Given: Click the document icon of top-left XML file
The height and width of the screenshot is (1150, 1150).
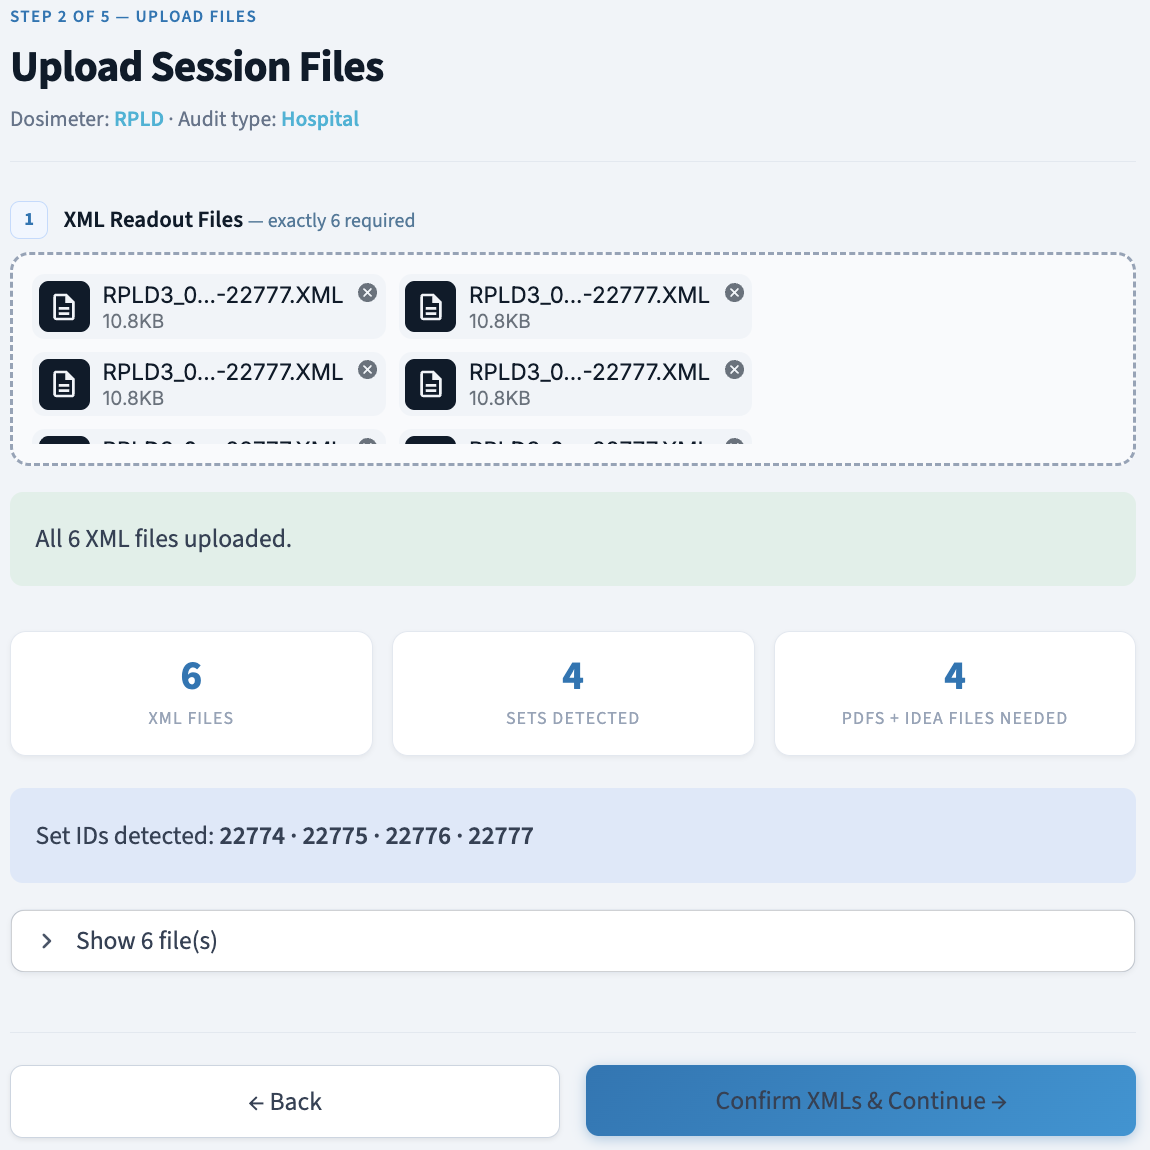Looking at the screenshot, I should (65, 307).
